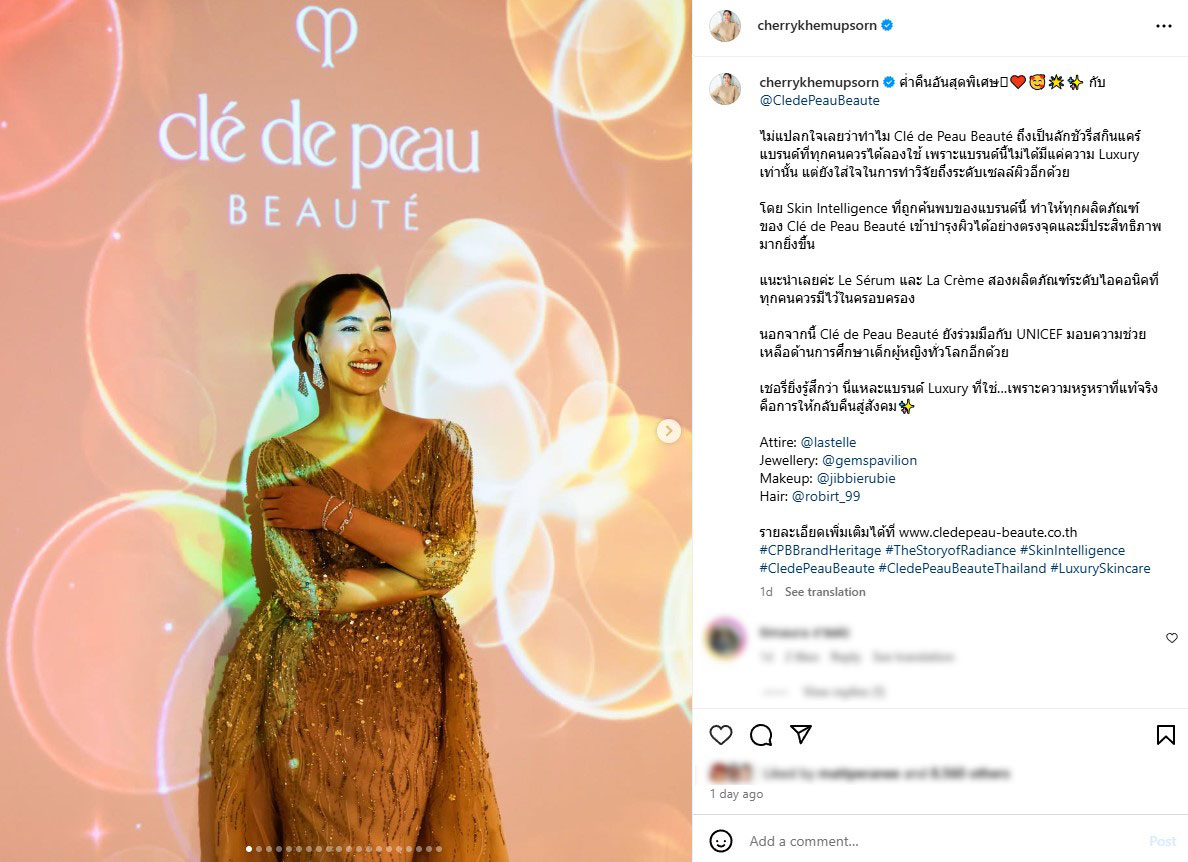Viewport: 1188px width, 862px height.
Task: Open the three-dot more options menu
Action: pos(1164,26)
